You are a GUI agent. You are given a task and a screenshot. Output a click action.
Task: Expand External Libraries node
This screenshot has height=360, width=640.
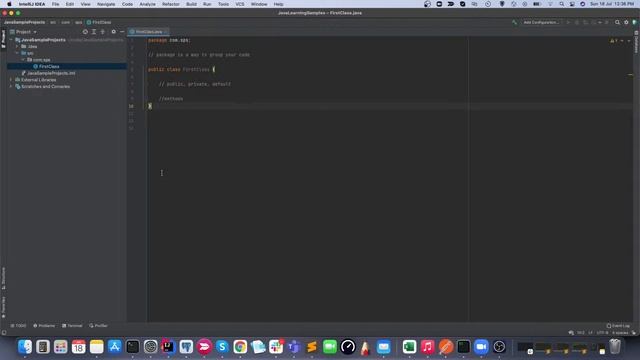[11, 80]
